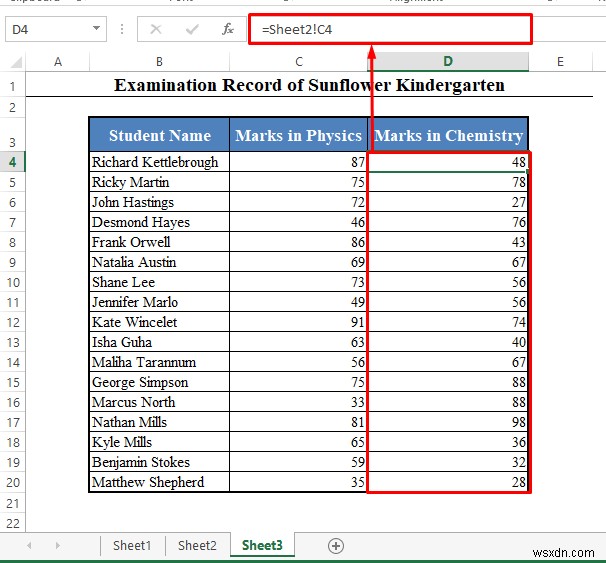The image size is (606, 563).
Task: Click the 'Student Name' header cell
Action: coord(159,134)
